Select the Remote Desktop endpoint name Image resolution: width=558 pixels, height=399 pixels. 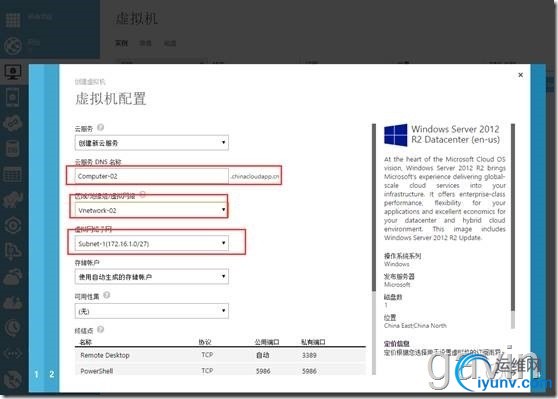point(105,355)
